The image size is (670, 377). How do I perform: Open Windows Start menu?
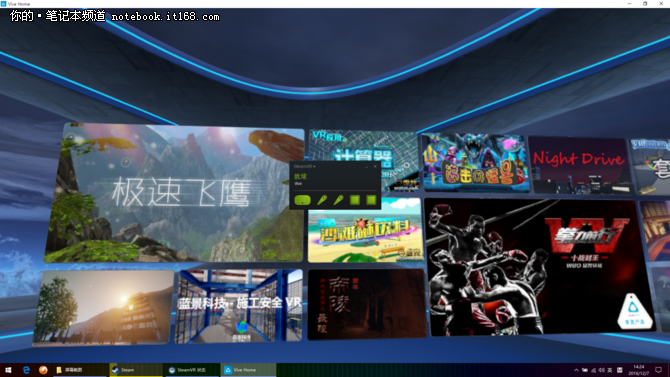(x=8, y=370)
